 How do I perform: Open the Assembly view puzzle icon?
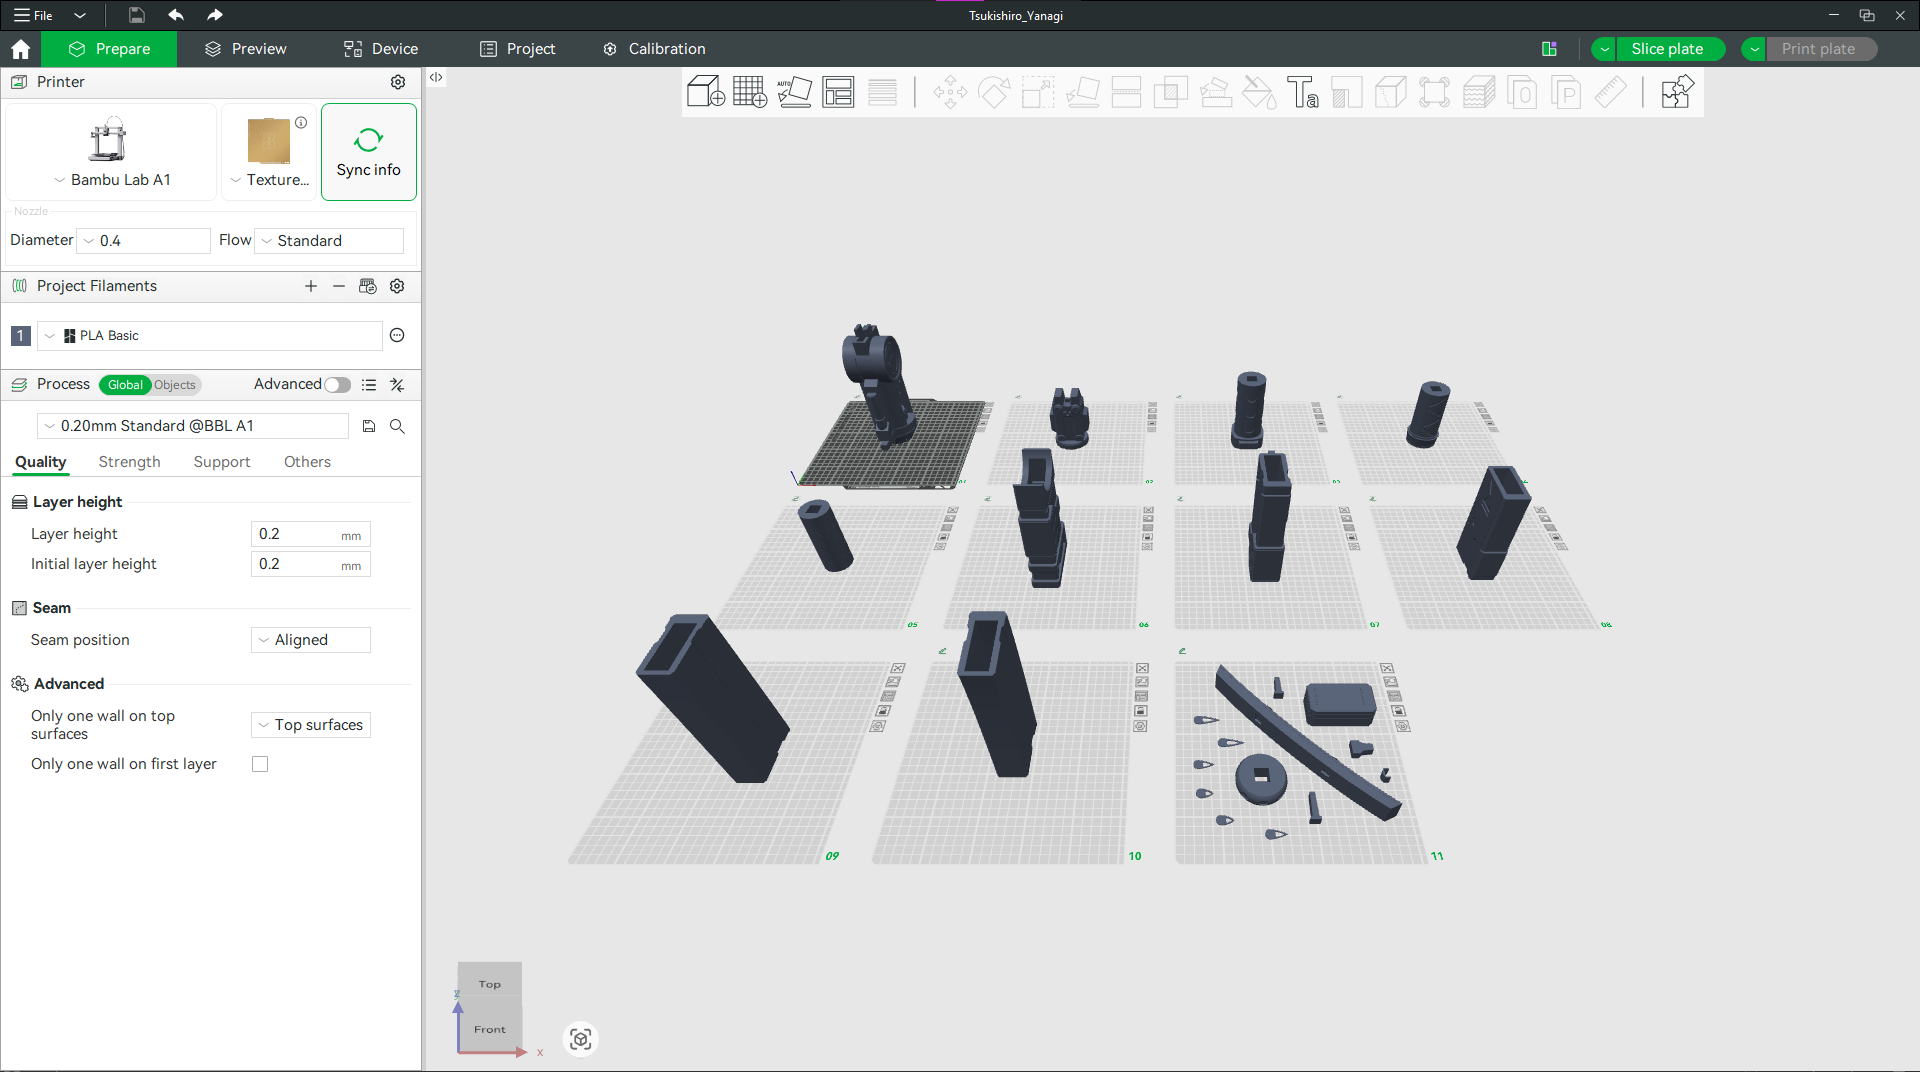coord(1676,92)
